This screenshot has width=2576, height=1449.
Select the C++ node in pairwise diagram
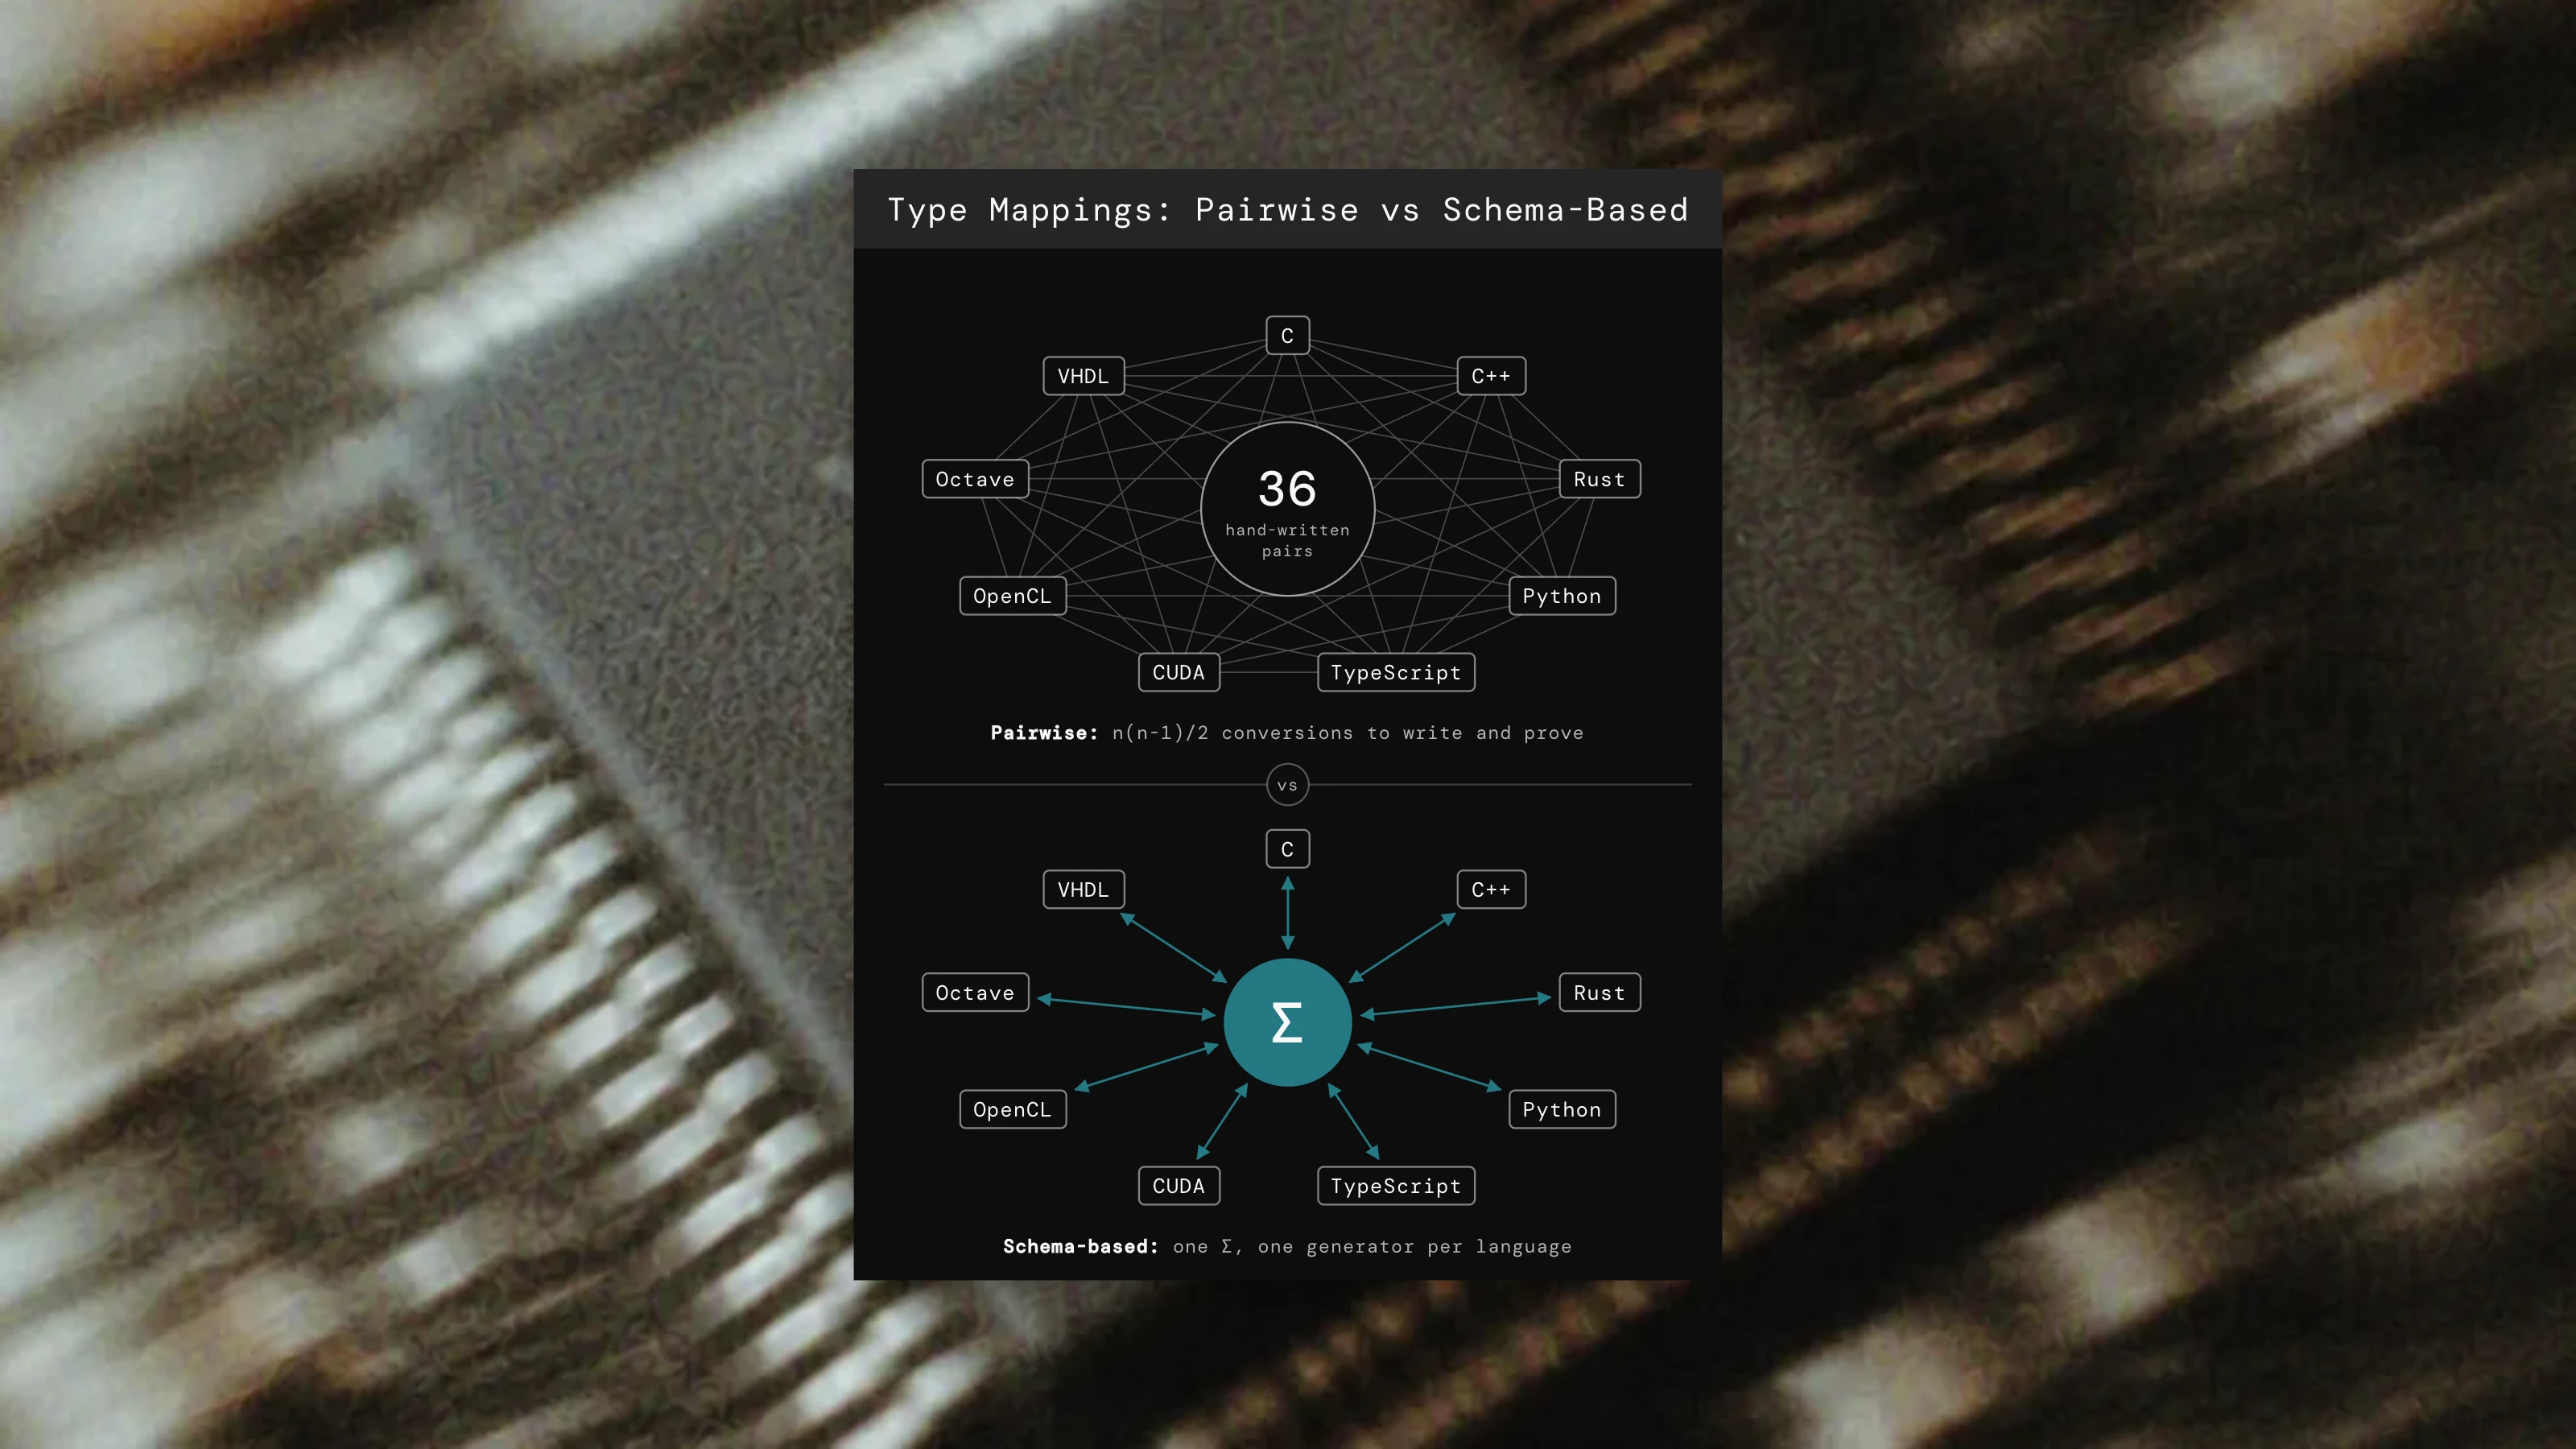pyautogui.click(x=1491, y=376)
